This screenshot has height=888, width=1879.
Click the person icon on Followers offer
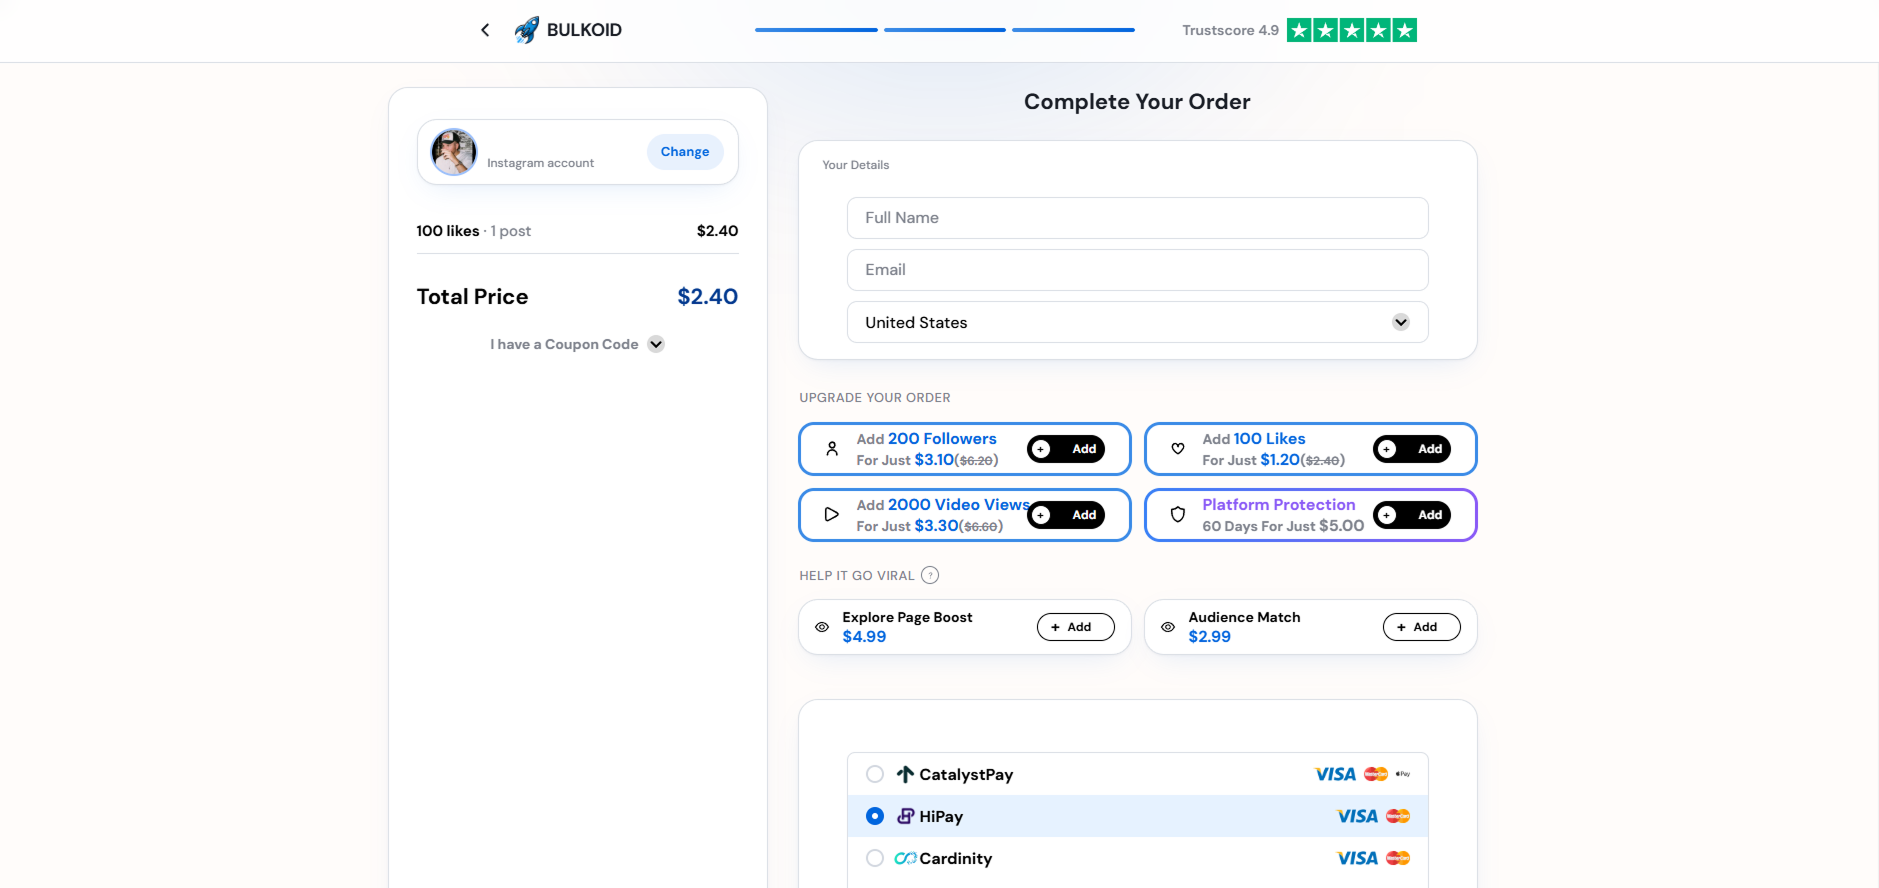832,449
